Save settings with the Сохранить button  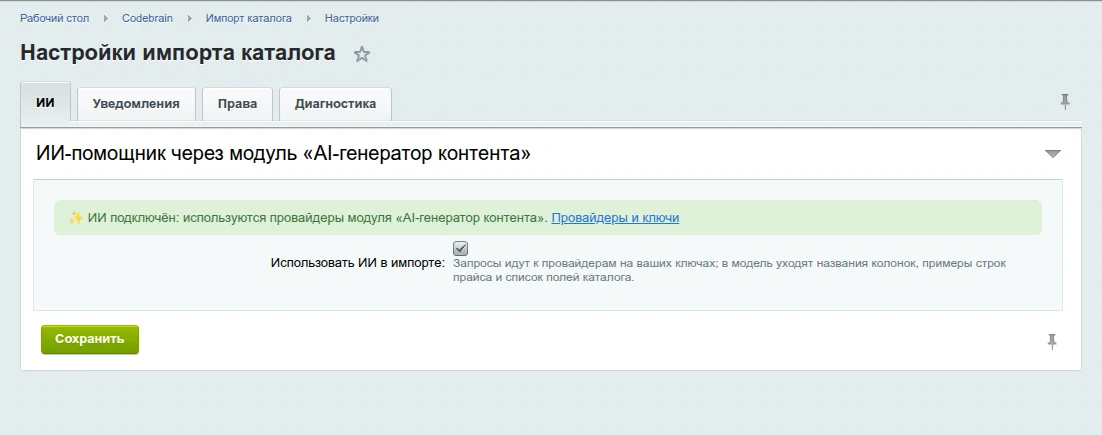pos(90,339)
